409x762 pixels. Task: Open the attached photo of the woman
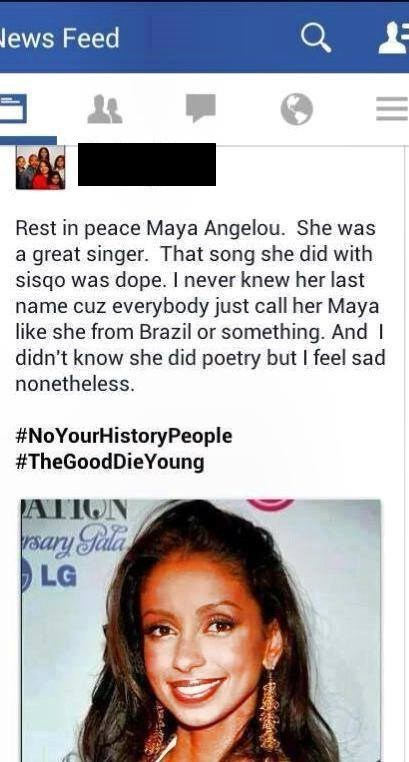[201, 630]
